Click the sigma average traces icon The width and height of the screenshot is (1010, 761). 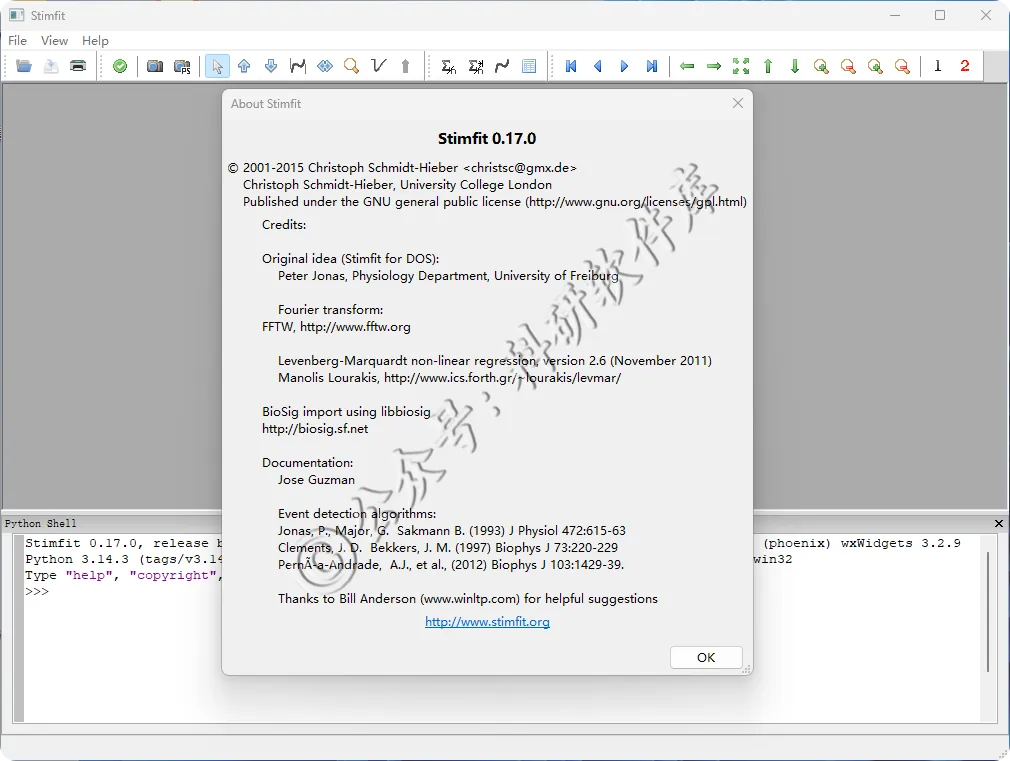[448, 66]
